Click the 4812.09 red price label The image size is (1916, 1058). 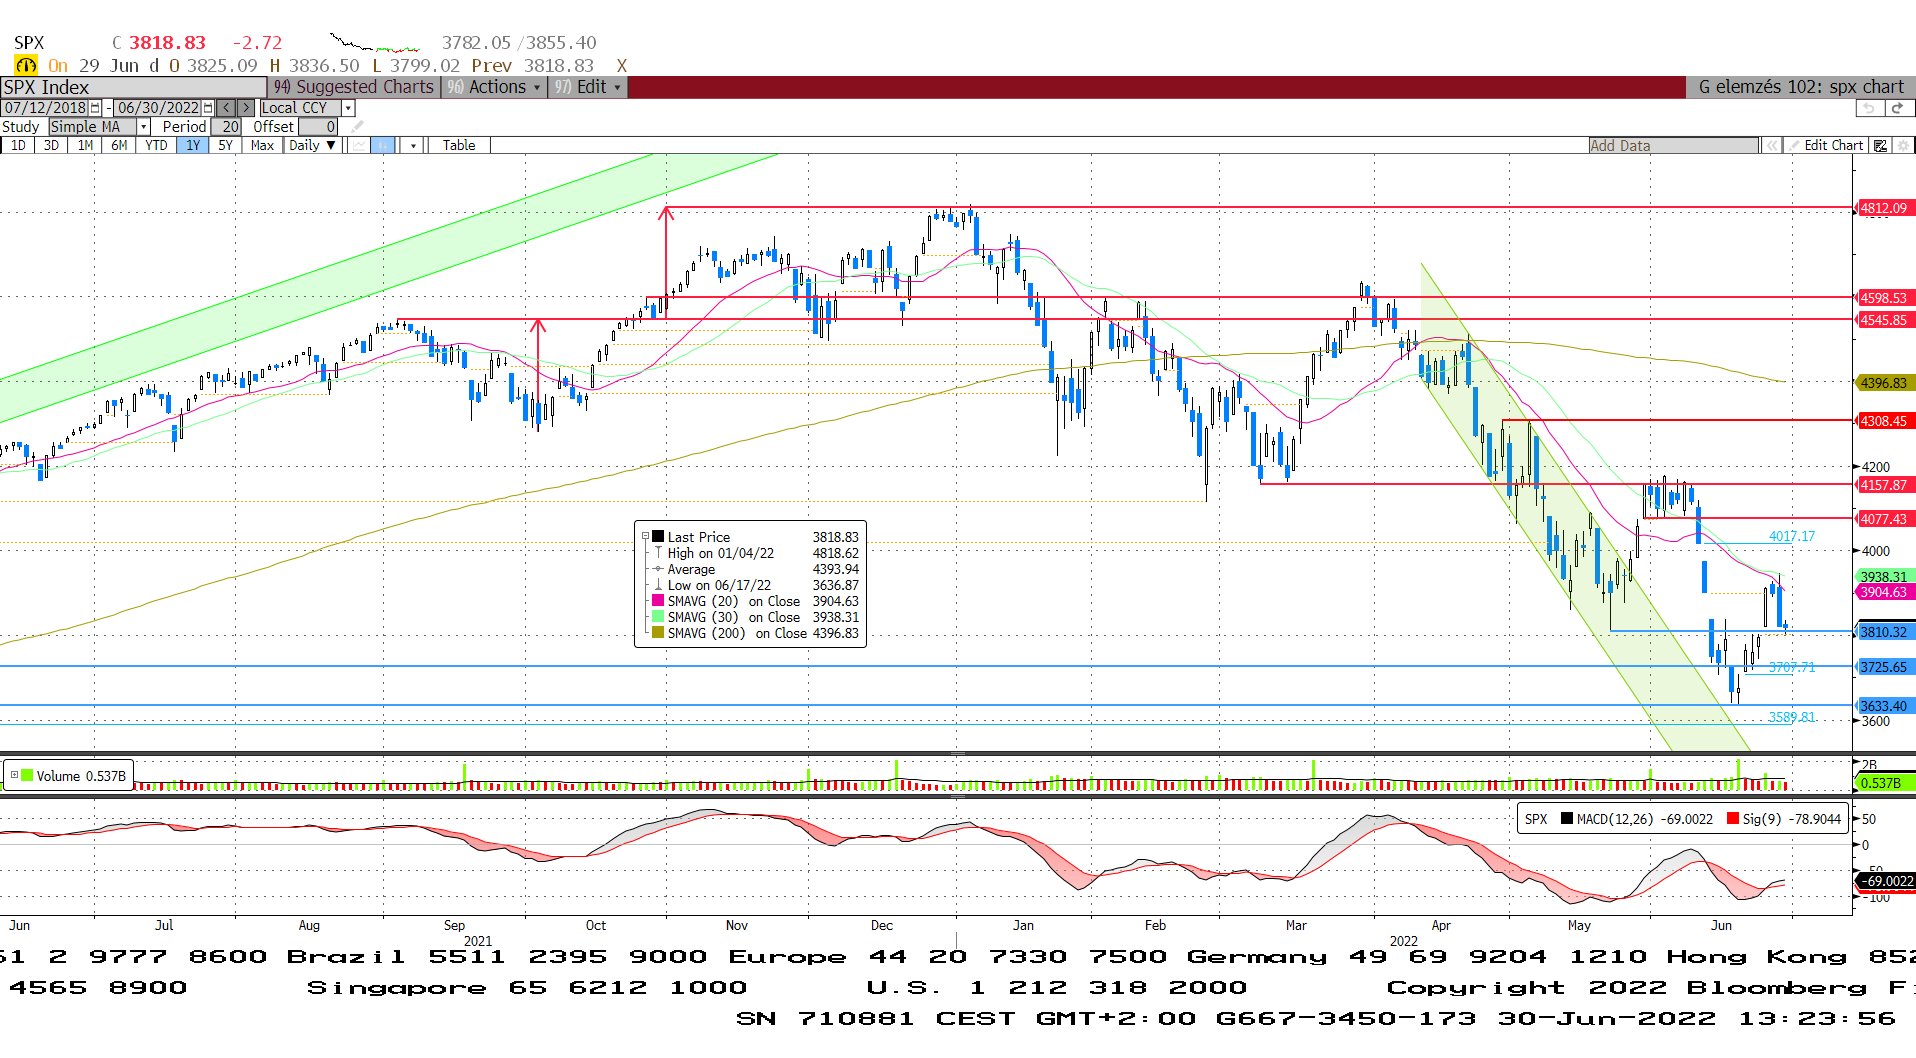pyautogui.click(x=1885, y=208)
